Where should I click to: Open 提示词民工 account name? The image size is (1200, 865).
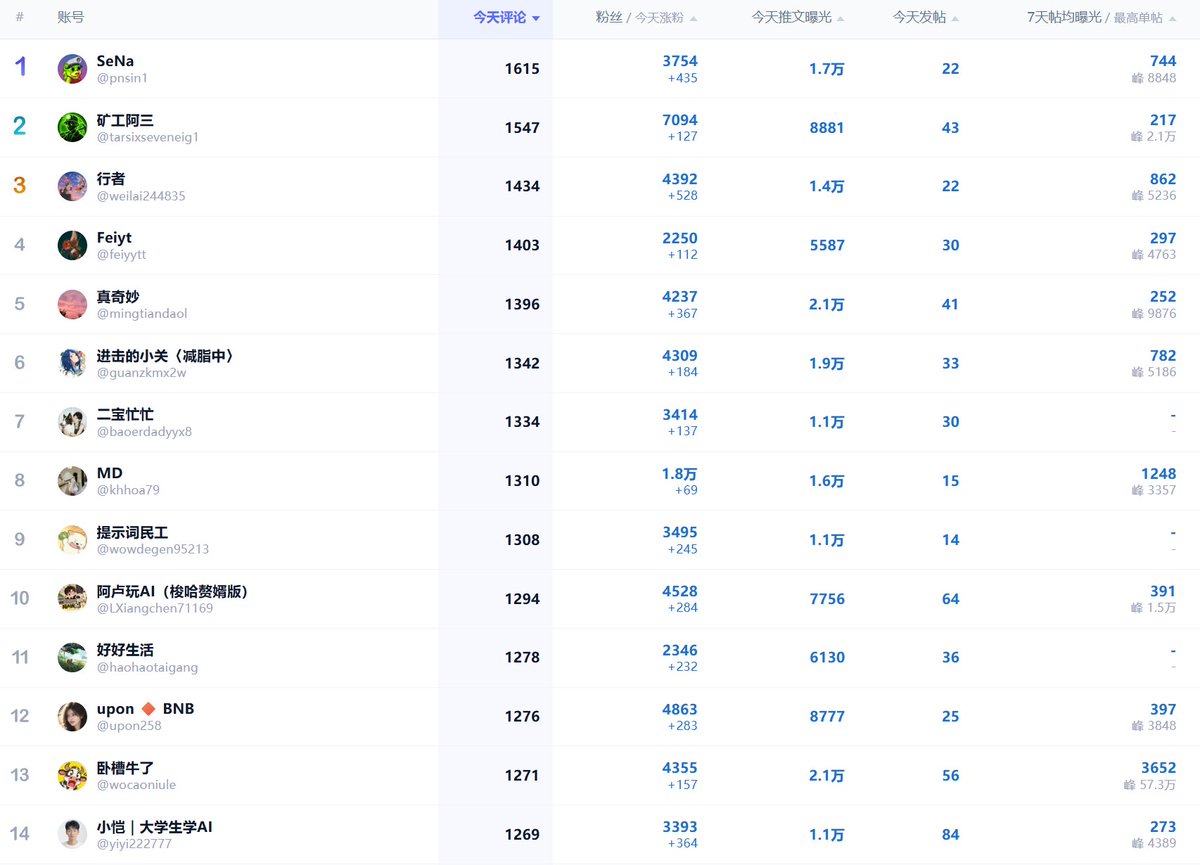132,532
